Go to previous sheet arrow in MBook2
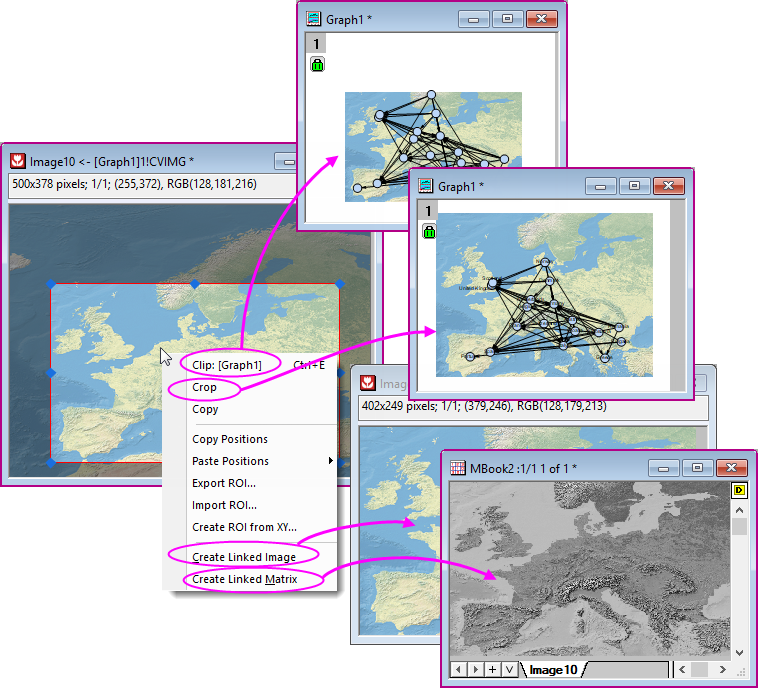 pos(458,669)
